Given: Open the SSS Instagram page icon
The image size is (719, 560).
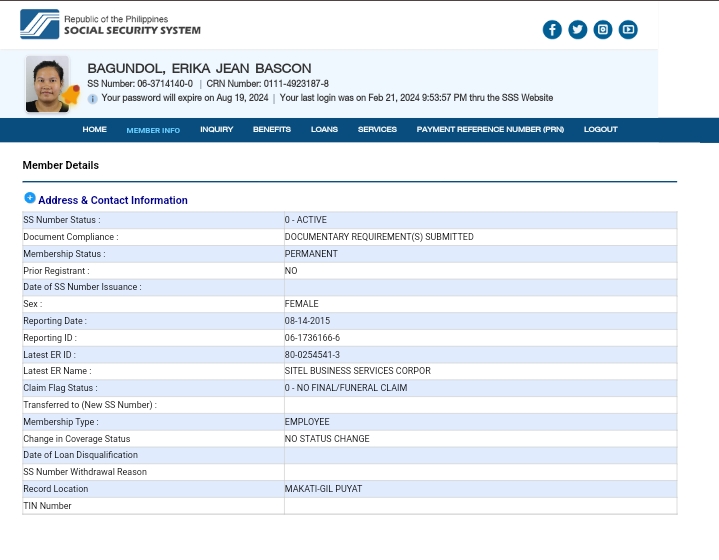Looking at the screenshot, I should [x=603, y=30].
